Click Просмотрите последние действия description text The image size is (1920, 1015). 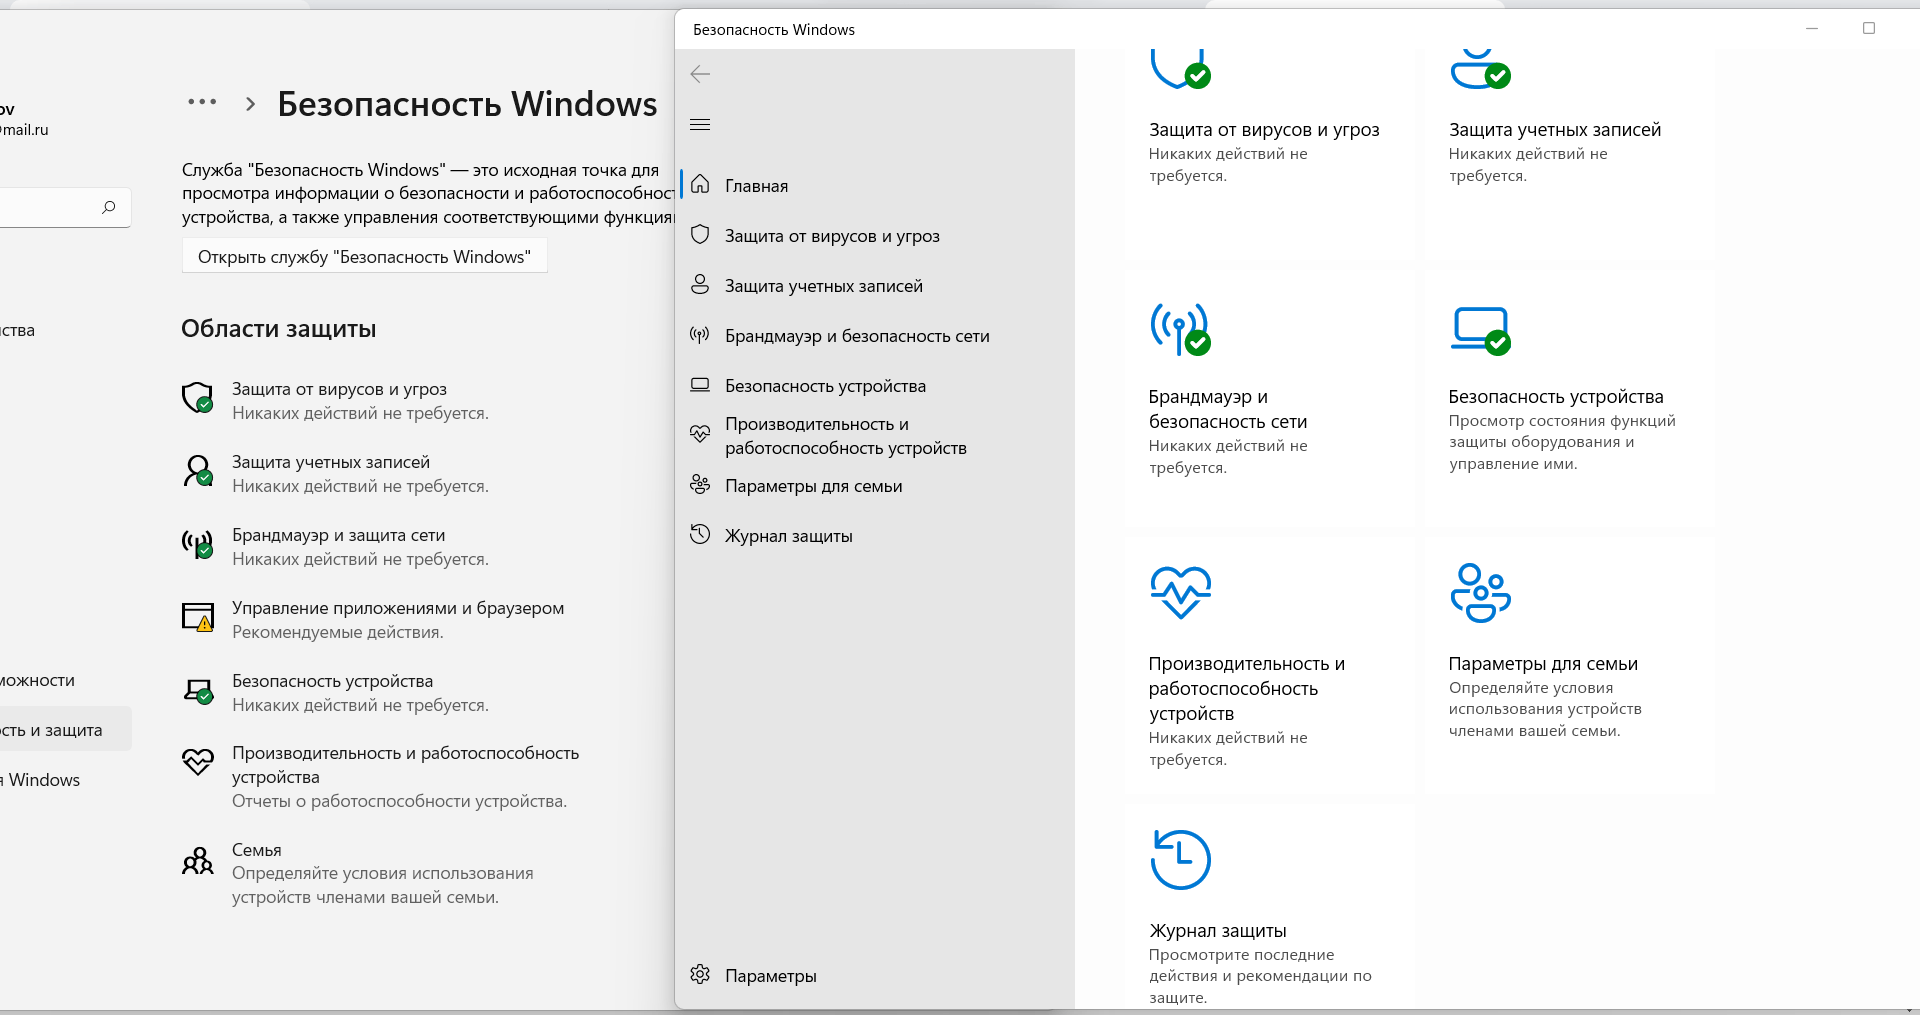coord(1260,976)
